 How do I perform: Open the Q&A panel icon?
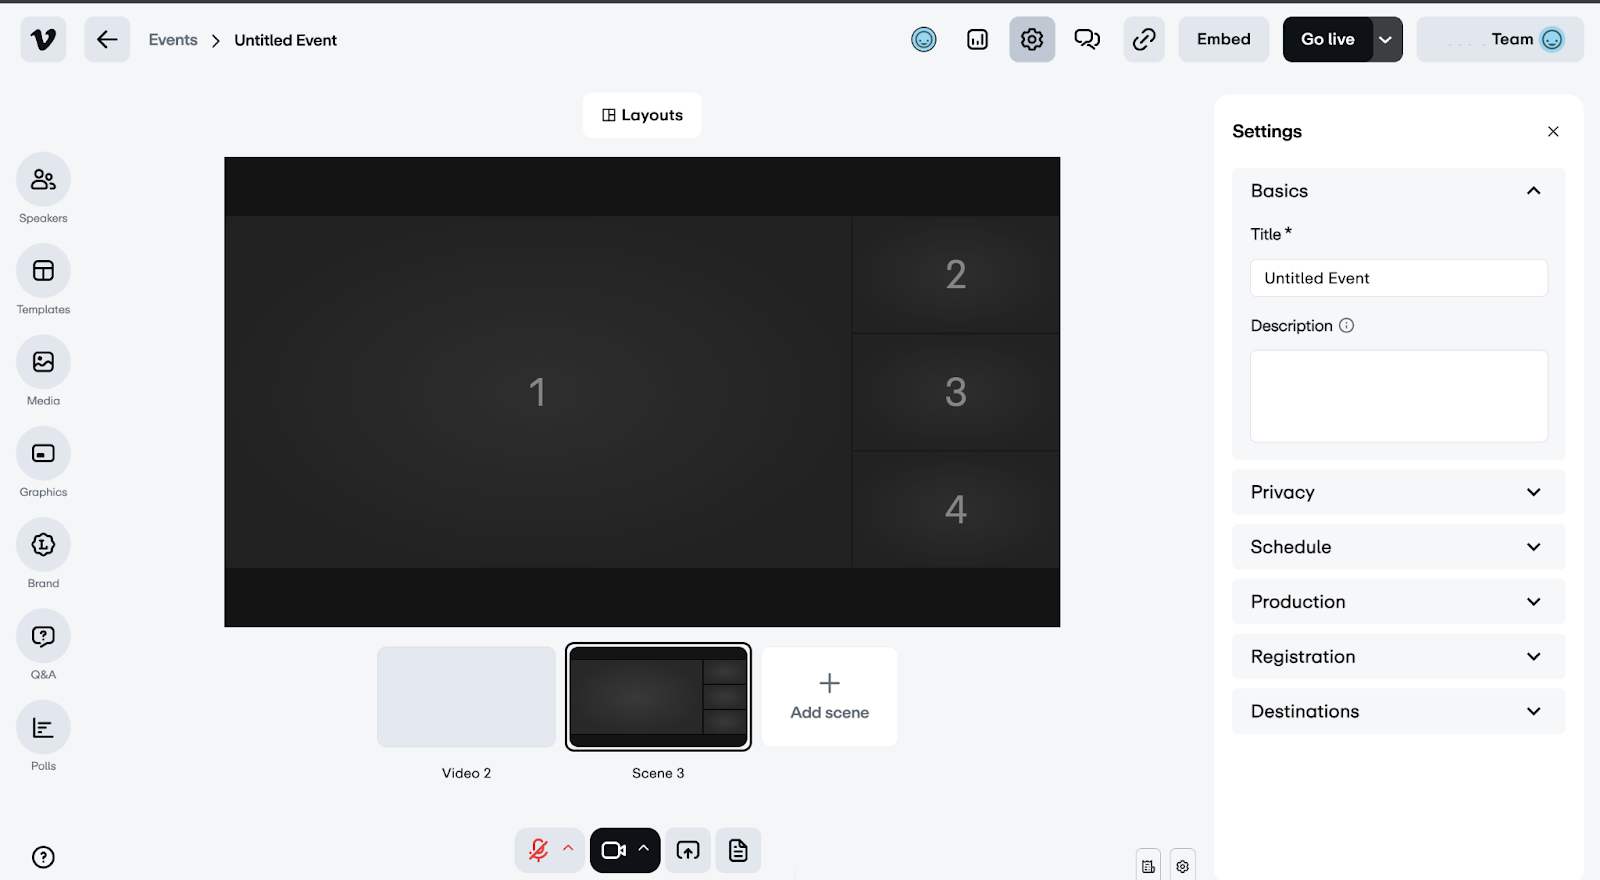coord(43,636)
